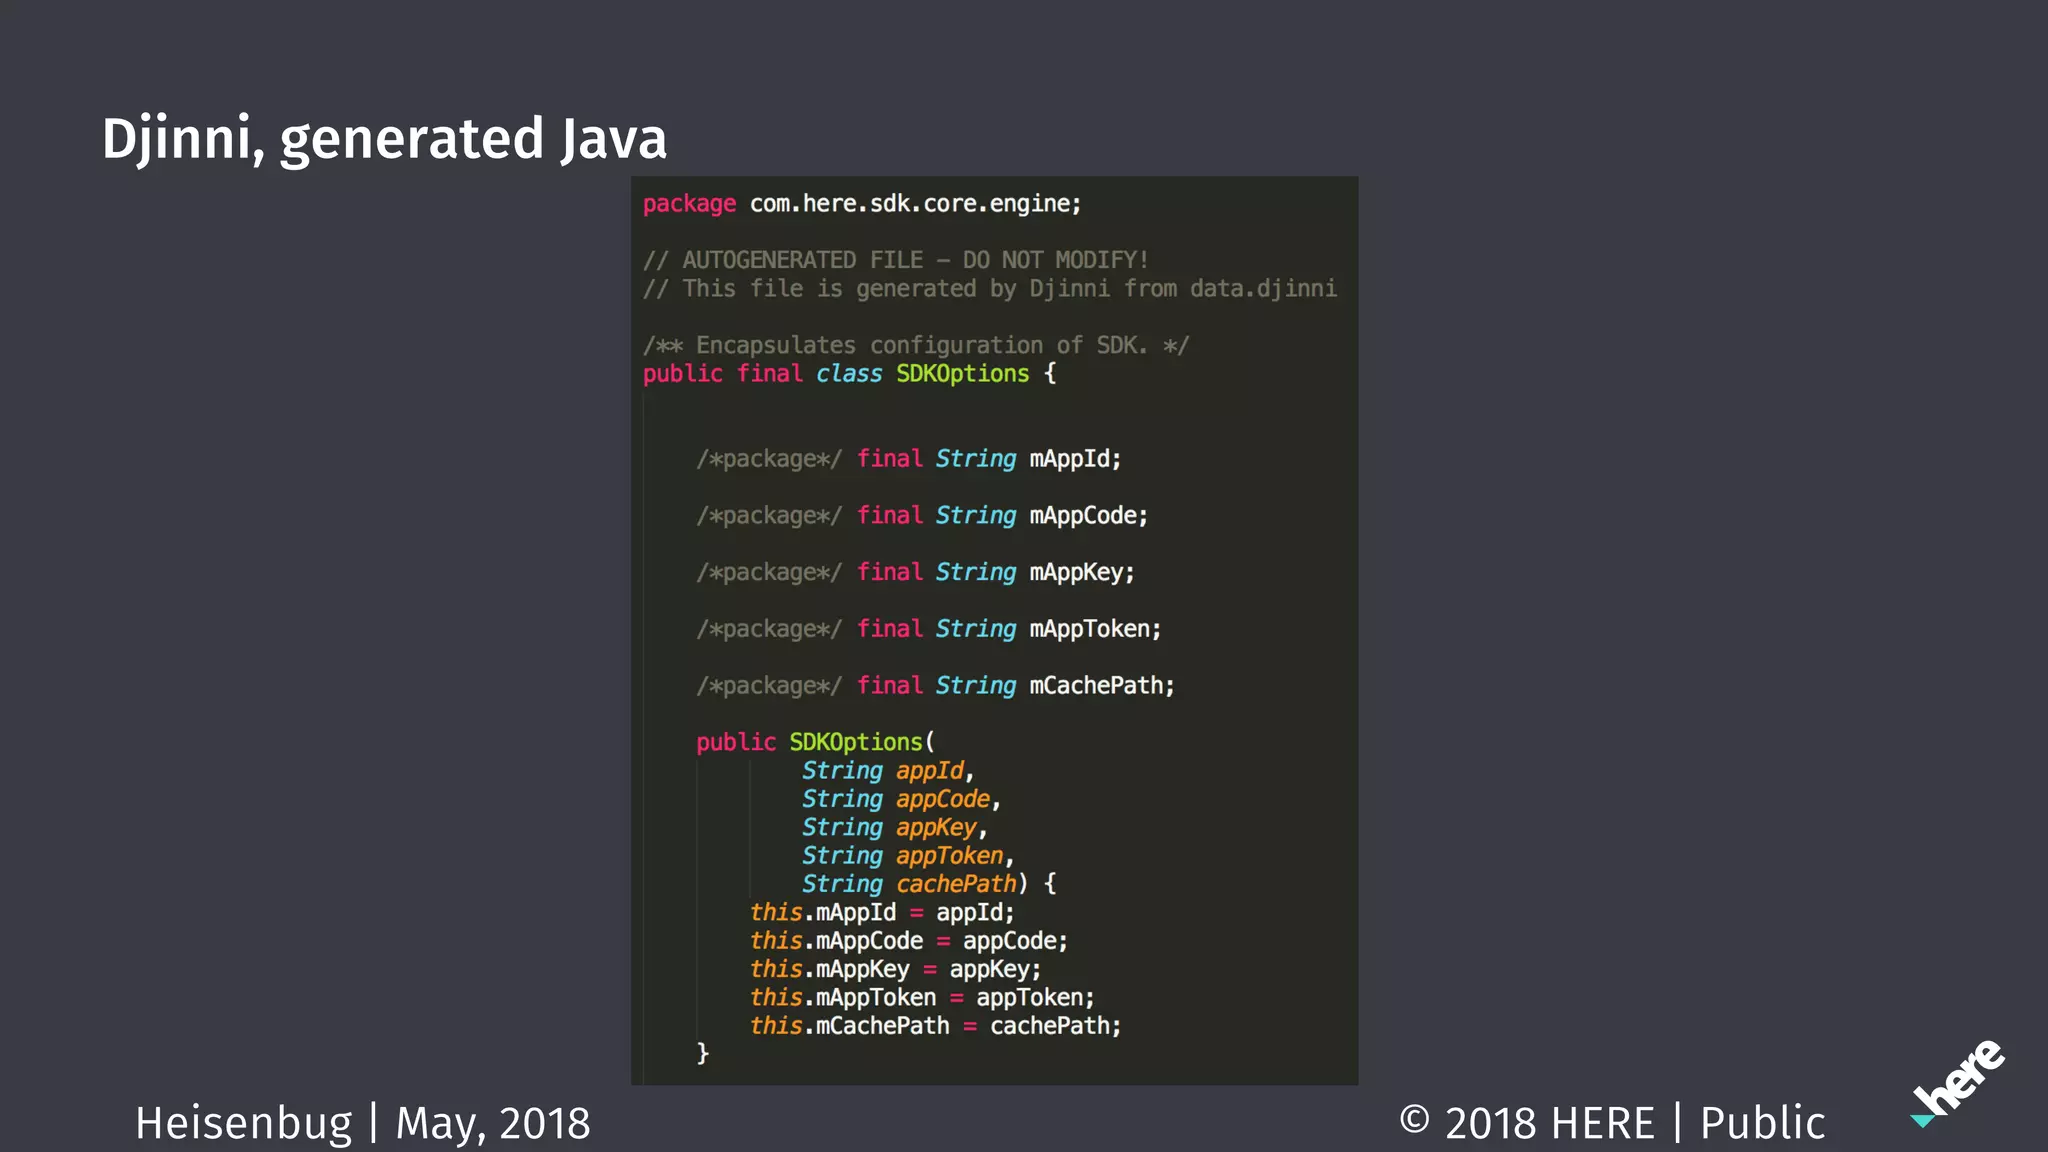Click the '// AUTOGENERATED FILE – DO NOT MODIFY!' comment
The height and width of the screenshot is (1152, 2048).
896,260
